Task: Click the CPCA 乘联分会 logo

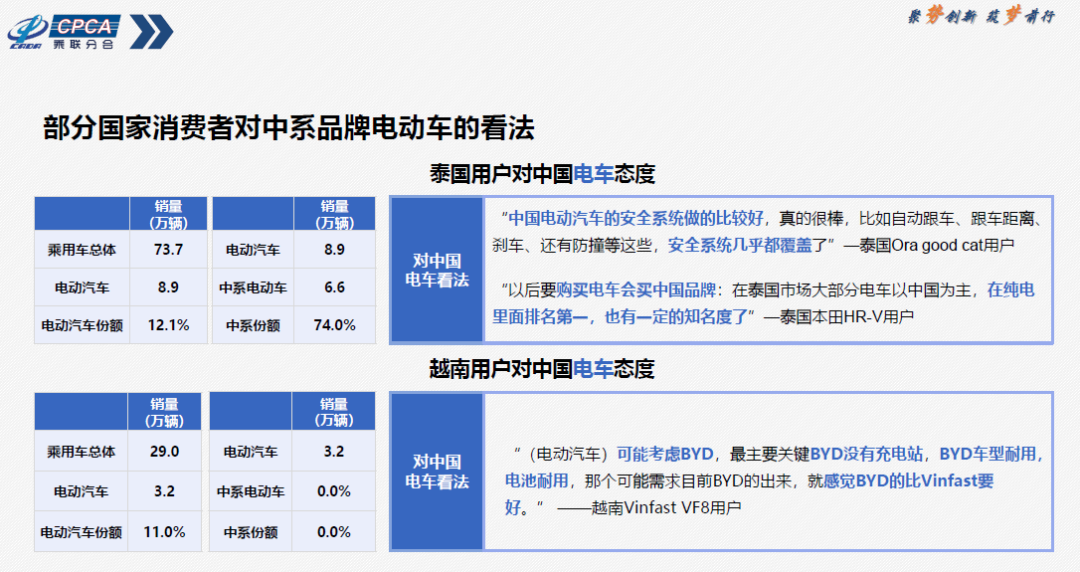Action: pyautogui.click(x=63, y=32)
